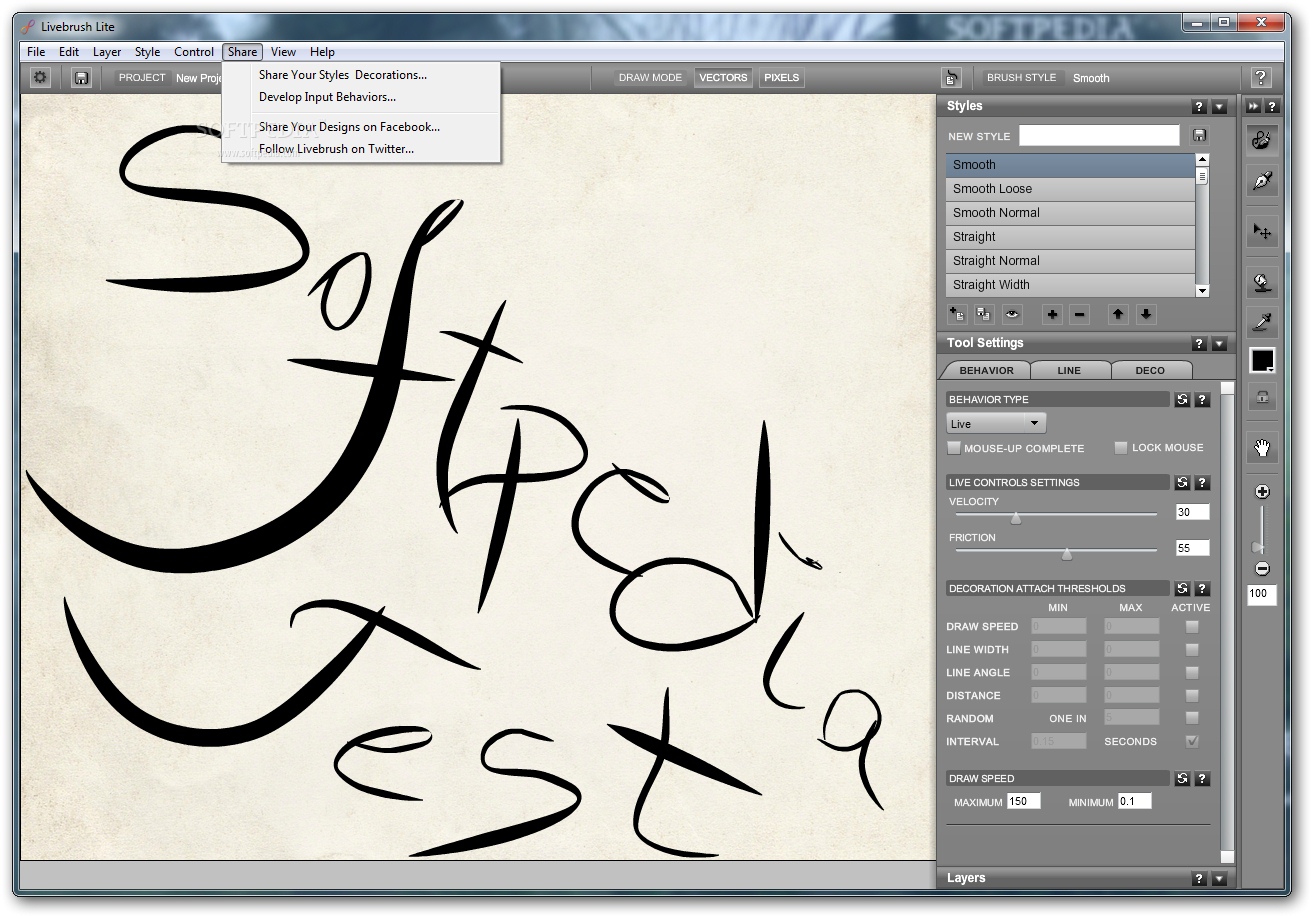Click the styles list scroll-down arrow
1312x917 pixels.
pos(1202,291)
